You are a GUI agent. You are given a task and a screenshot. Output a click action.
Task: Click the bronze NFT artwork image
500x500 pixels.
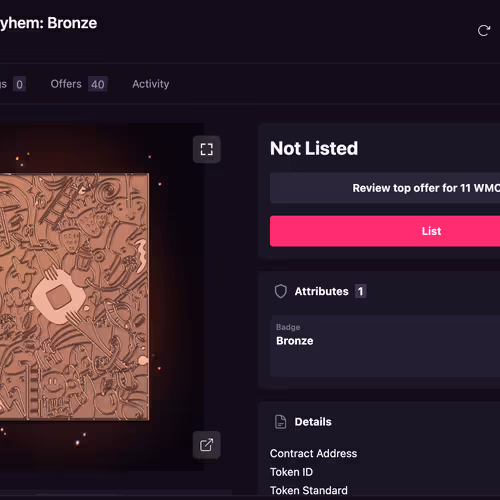click(74, 296)
